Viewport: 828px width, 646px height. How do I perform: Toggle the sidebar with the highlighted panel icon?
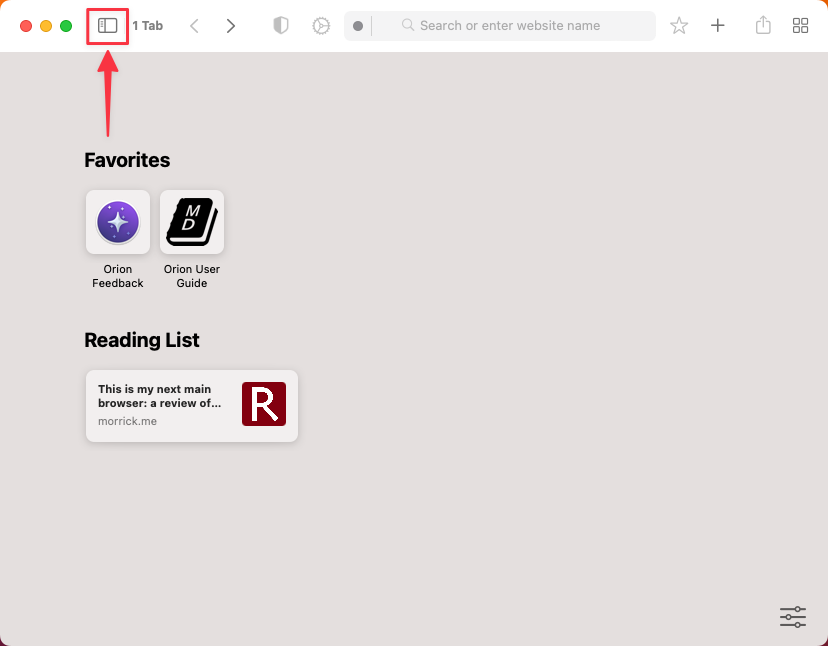pyautogui.click(x=107, y=25)
